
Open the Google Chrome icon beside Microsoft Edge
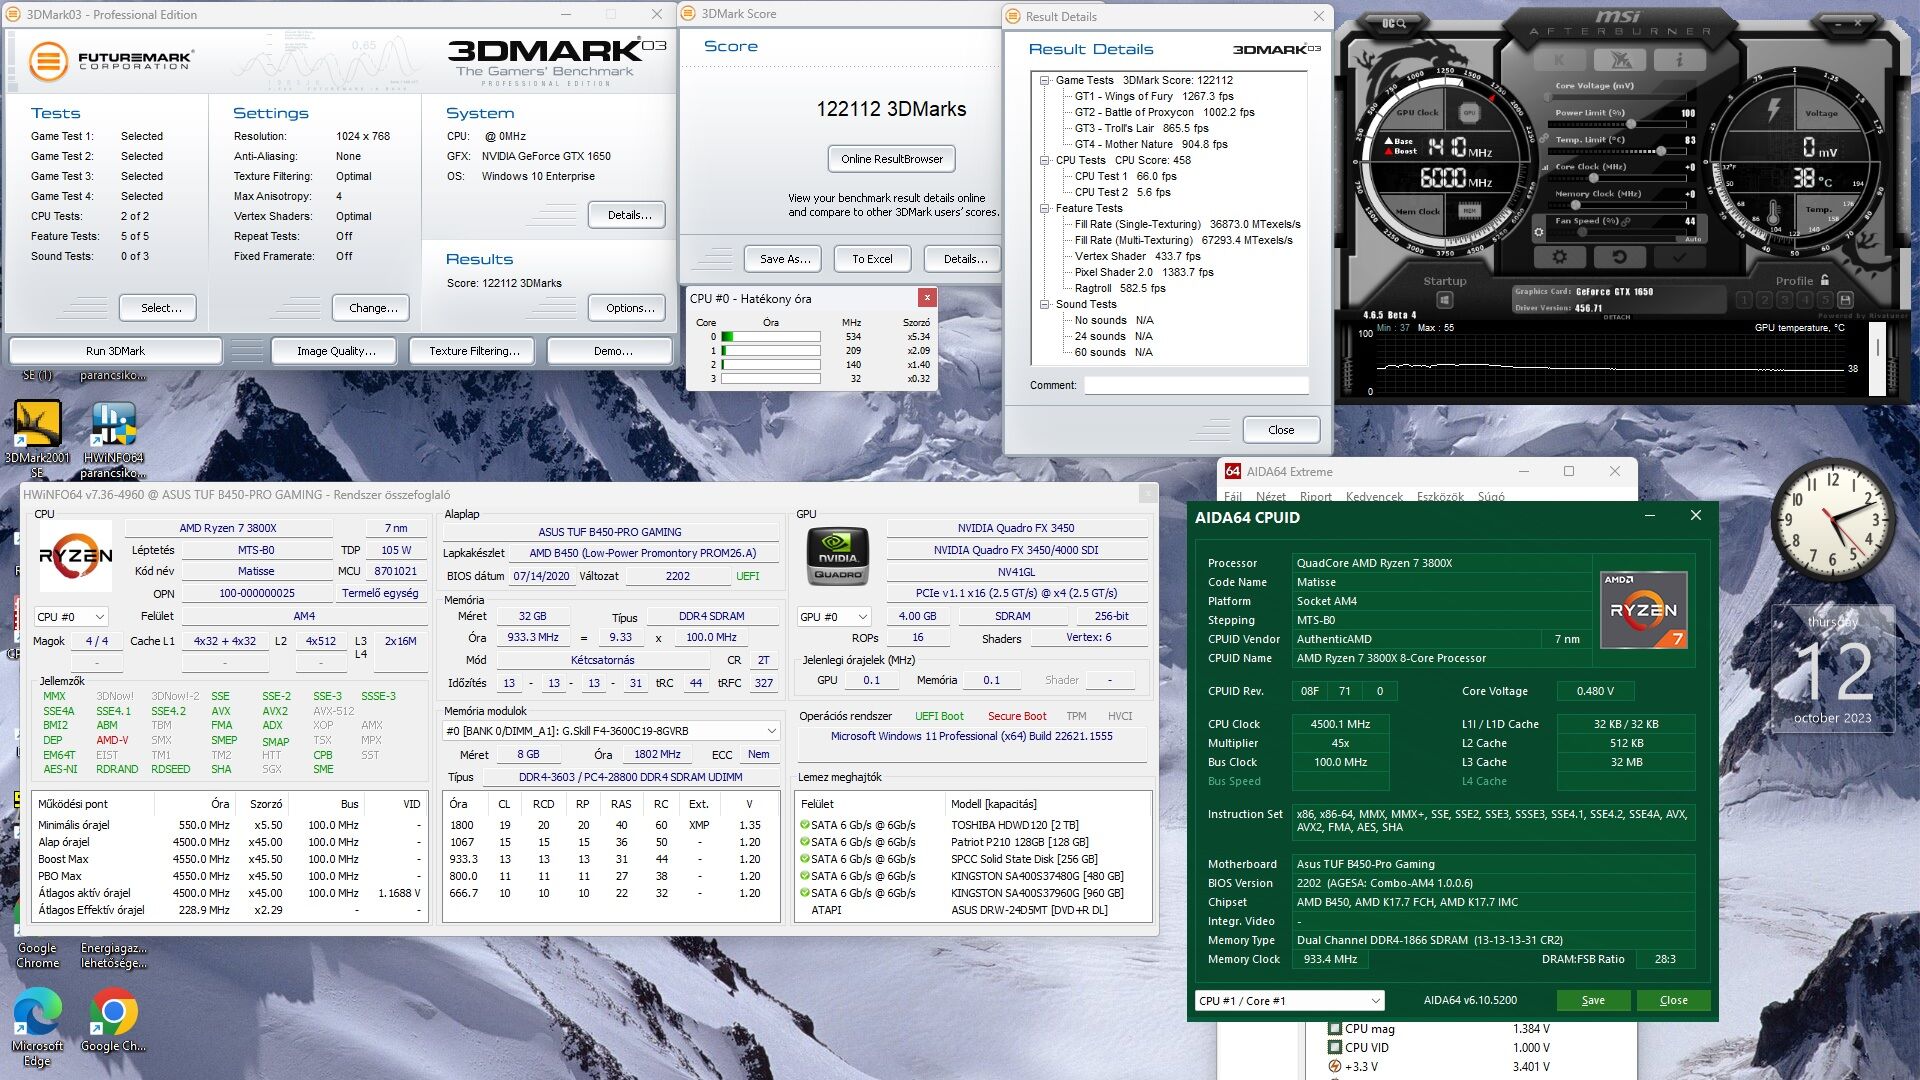[113, 1020]
